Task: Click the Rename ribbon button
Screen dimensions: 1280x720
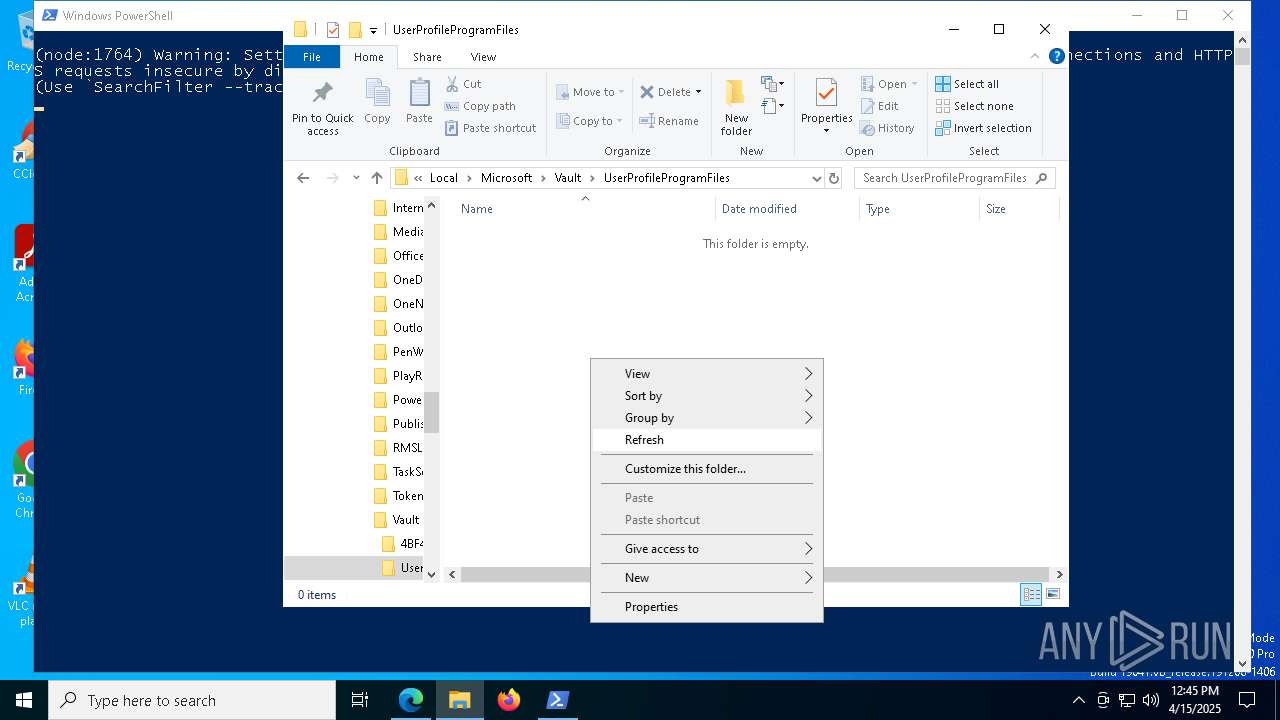Action: pos(668,121)
